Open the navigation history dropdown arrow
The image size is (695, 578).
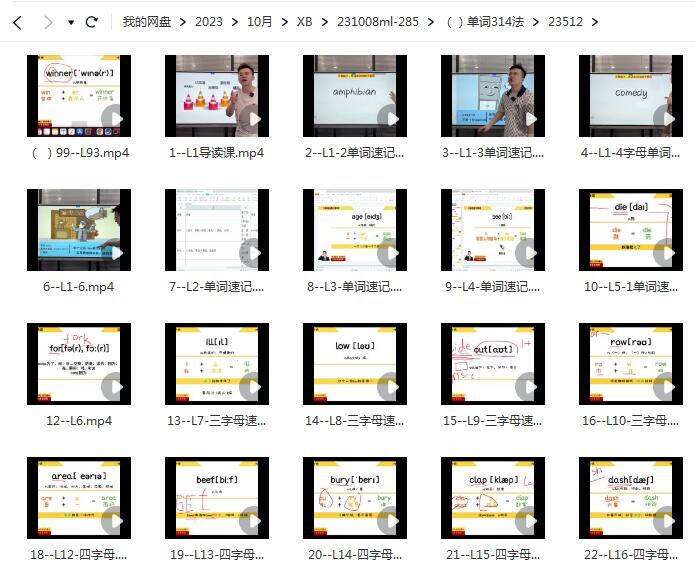coord(71,22)
